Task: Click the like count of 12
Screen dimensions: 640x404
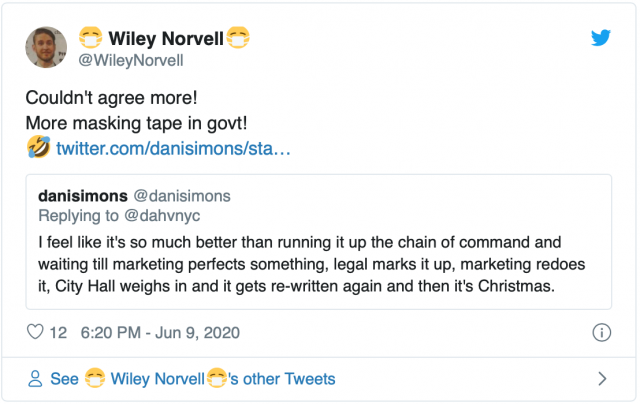Action: 58,332
